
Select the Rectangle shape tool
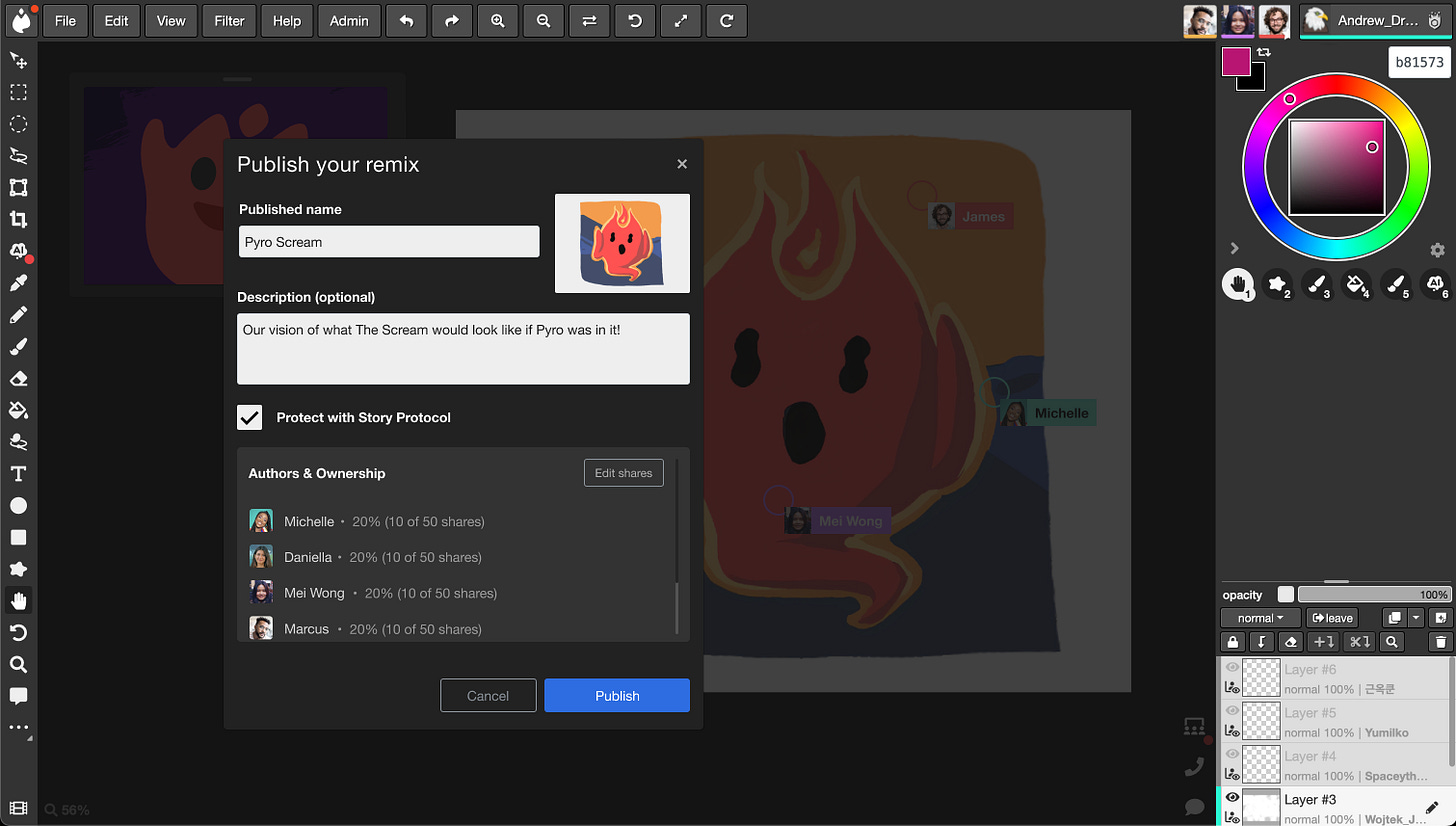coord(18,537)
